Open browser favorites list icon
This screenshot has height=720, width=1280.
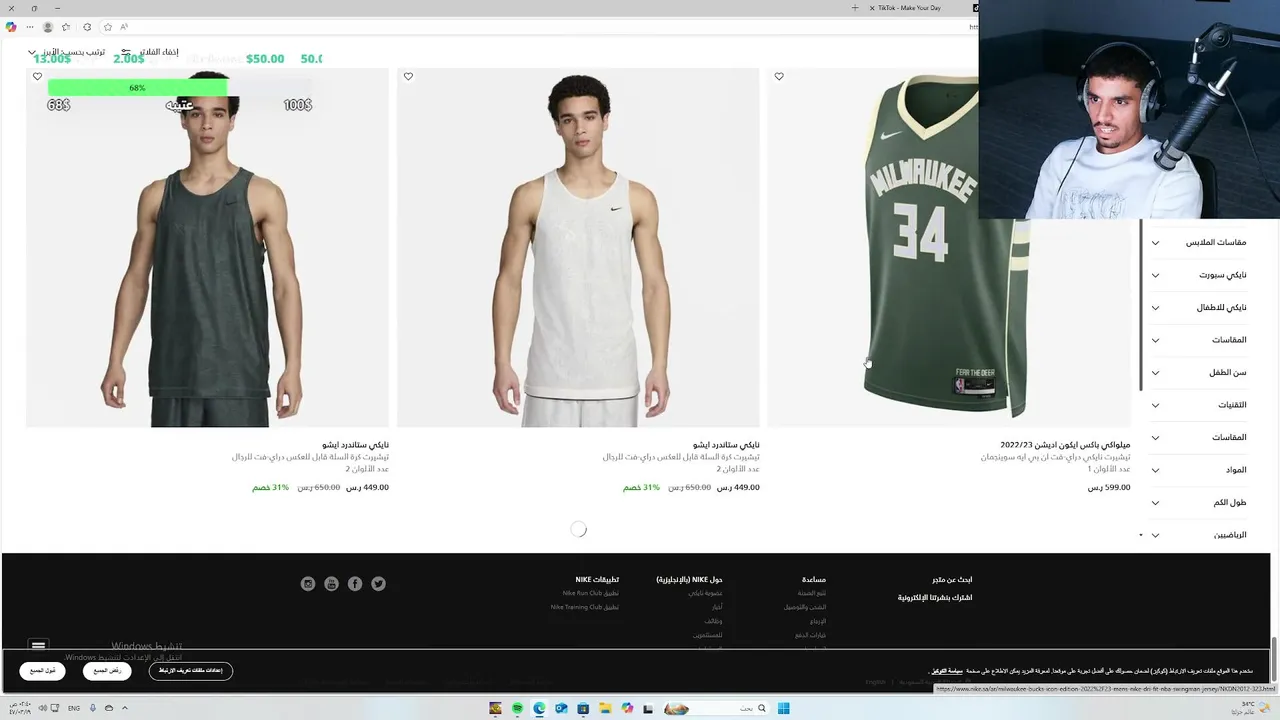click(x=66, y=27)
